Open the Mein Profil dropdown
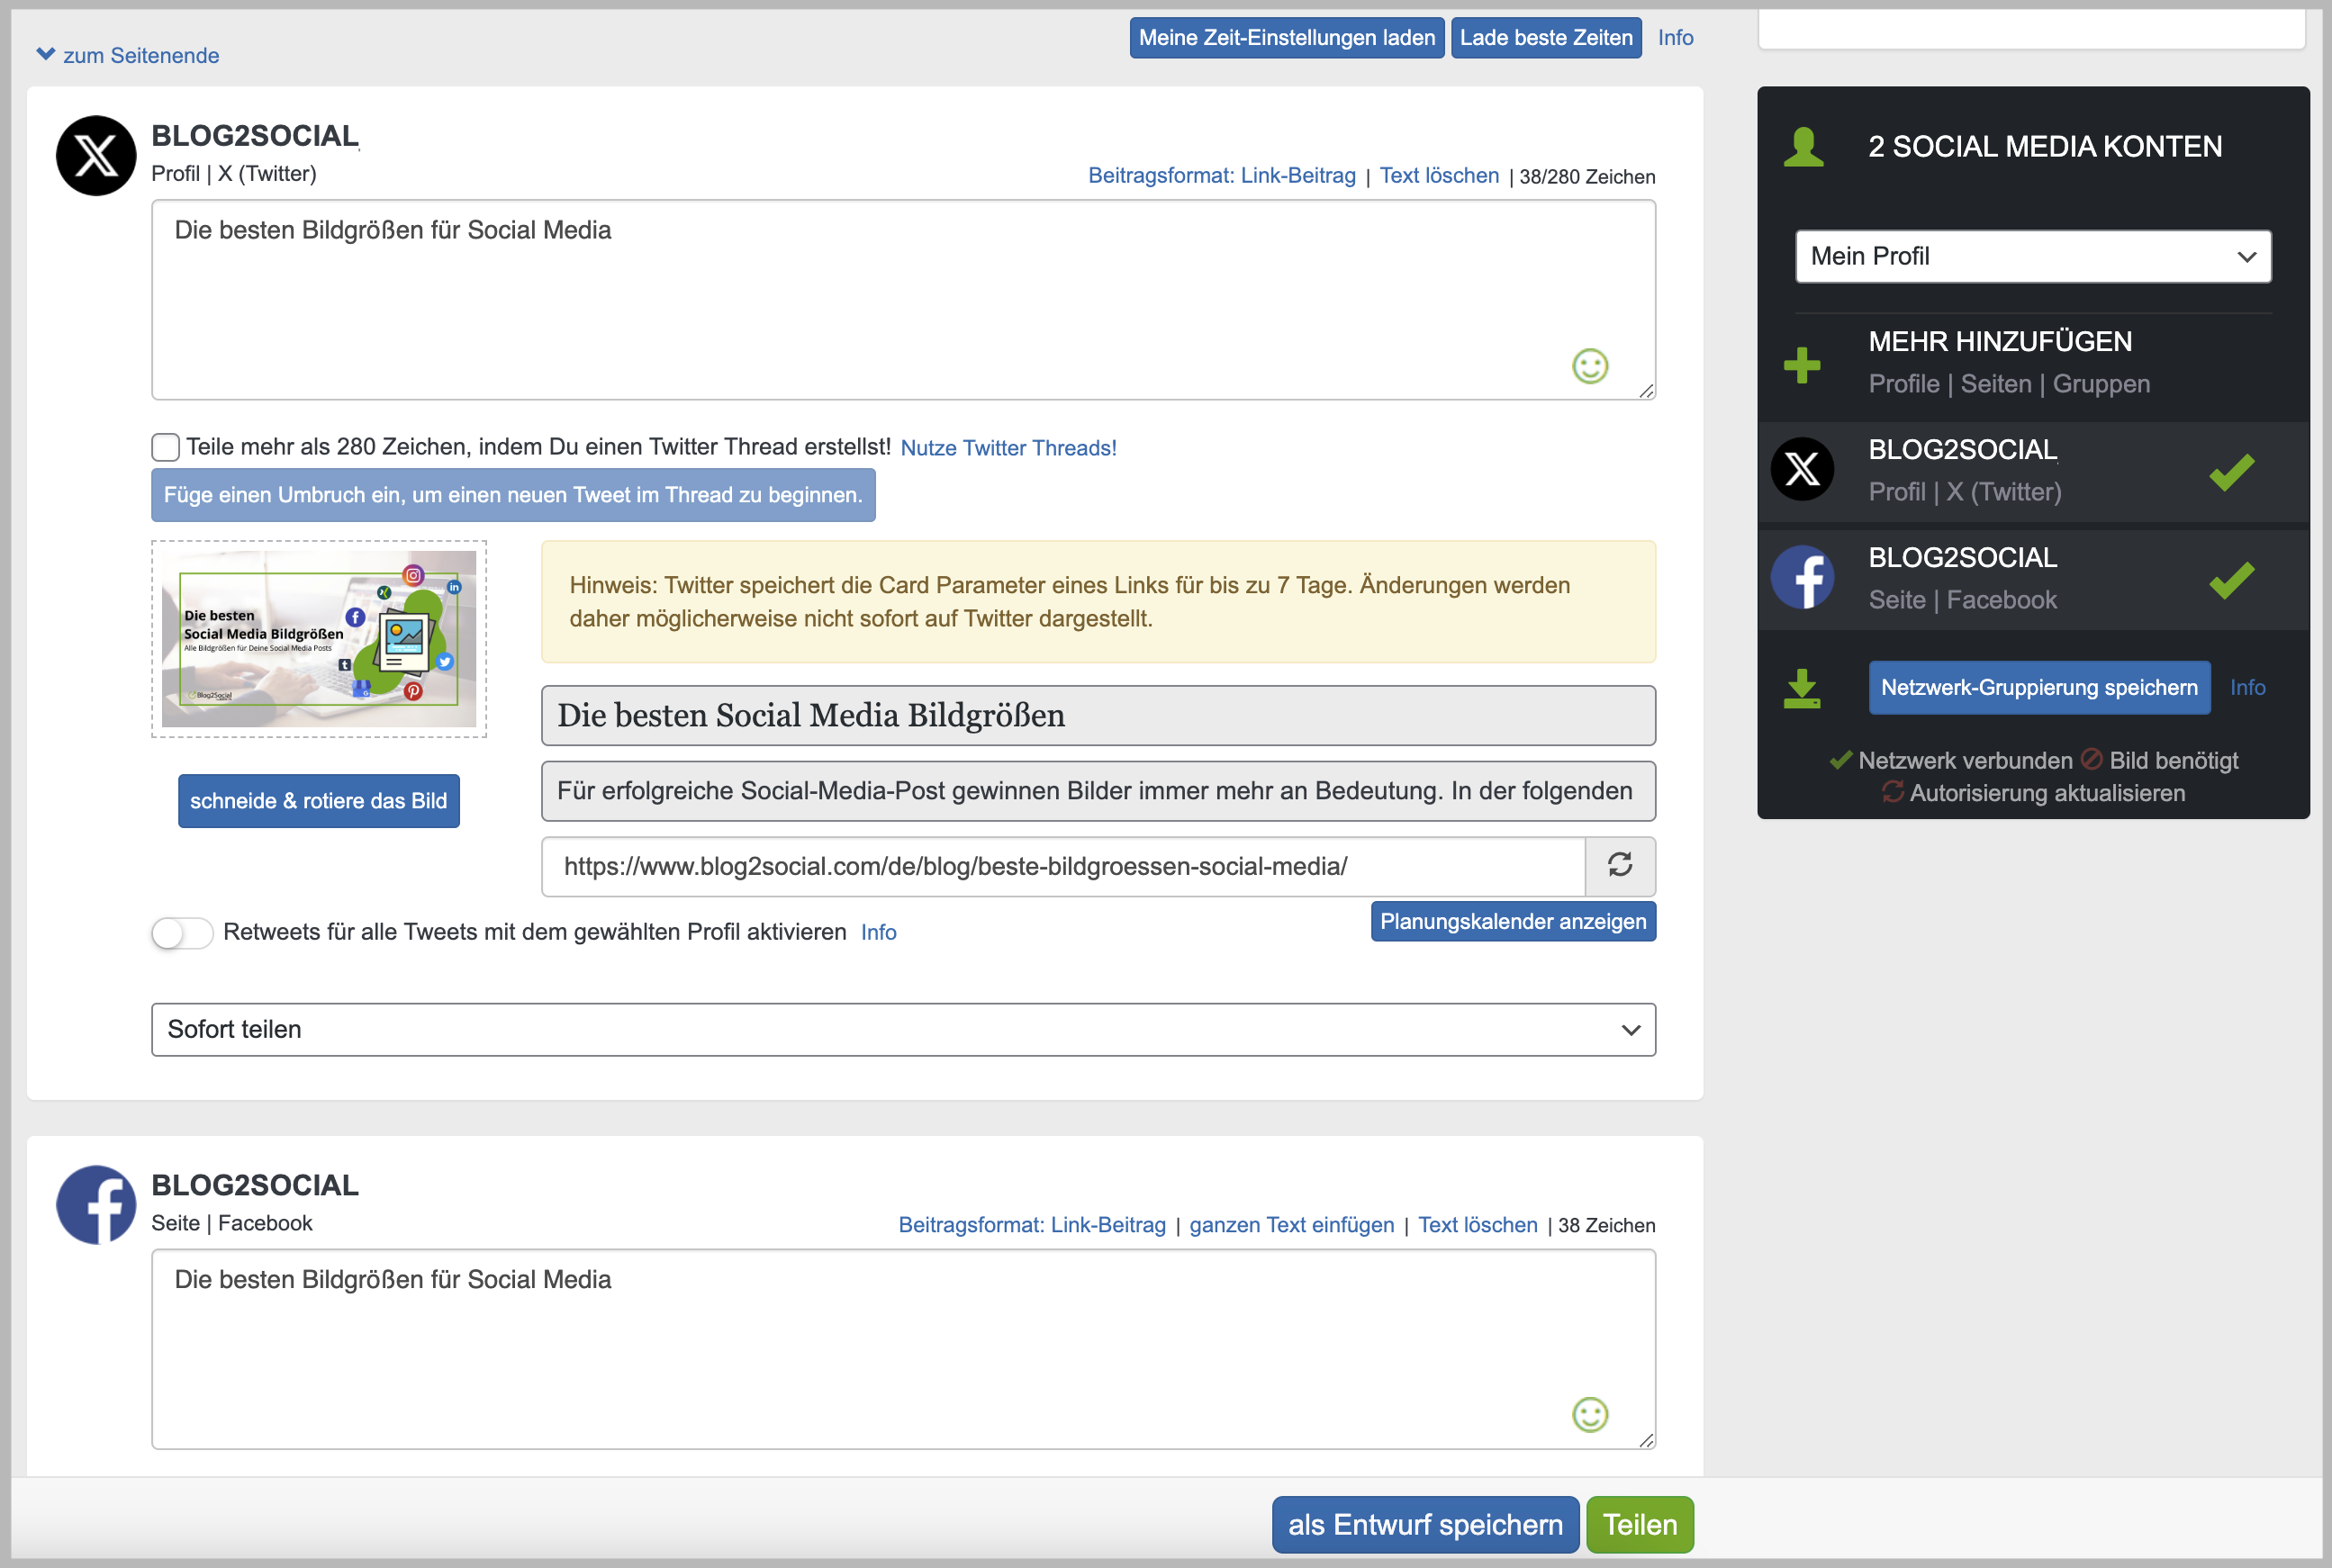 pos(2033,256)
